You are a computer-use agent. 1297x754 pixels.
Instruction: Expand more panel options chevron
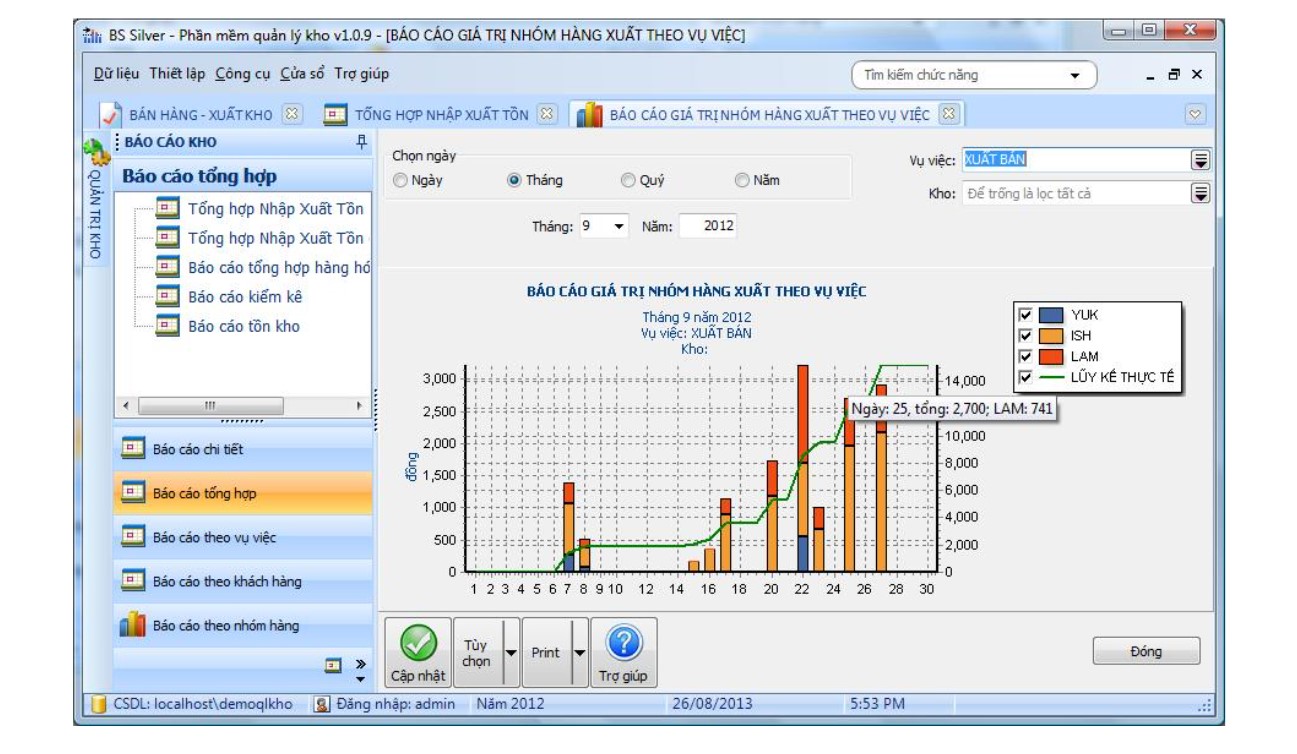[x=361, y=664]
